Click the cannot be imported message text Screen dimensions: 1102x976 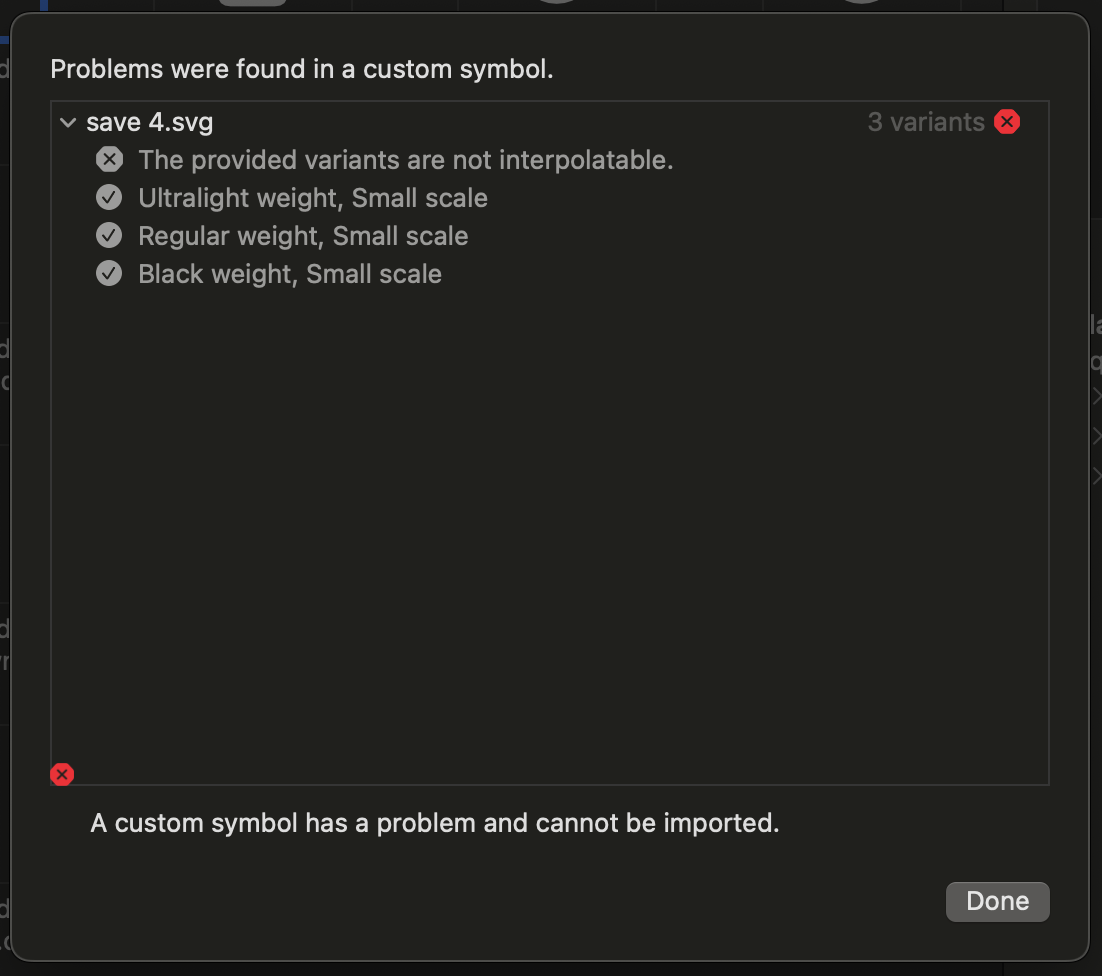click(x=435, y=823)
